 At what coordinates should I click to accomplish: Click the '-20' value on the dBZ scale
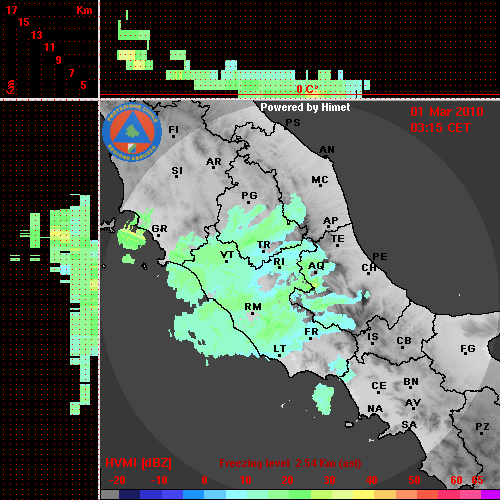coord(117,480)
